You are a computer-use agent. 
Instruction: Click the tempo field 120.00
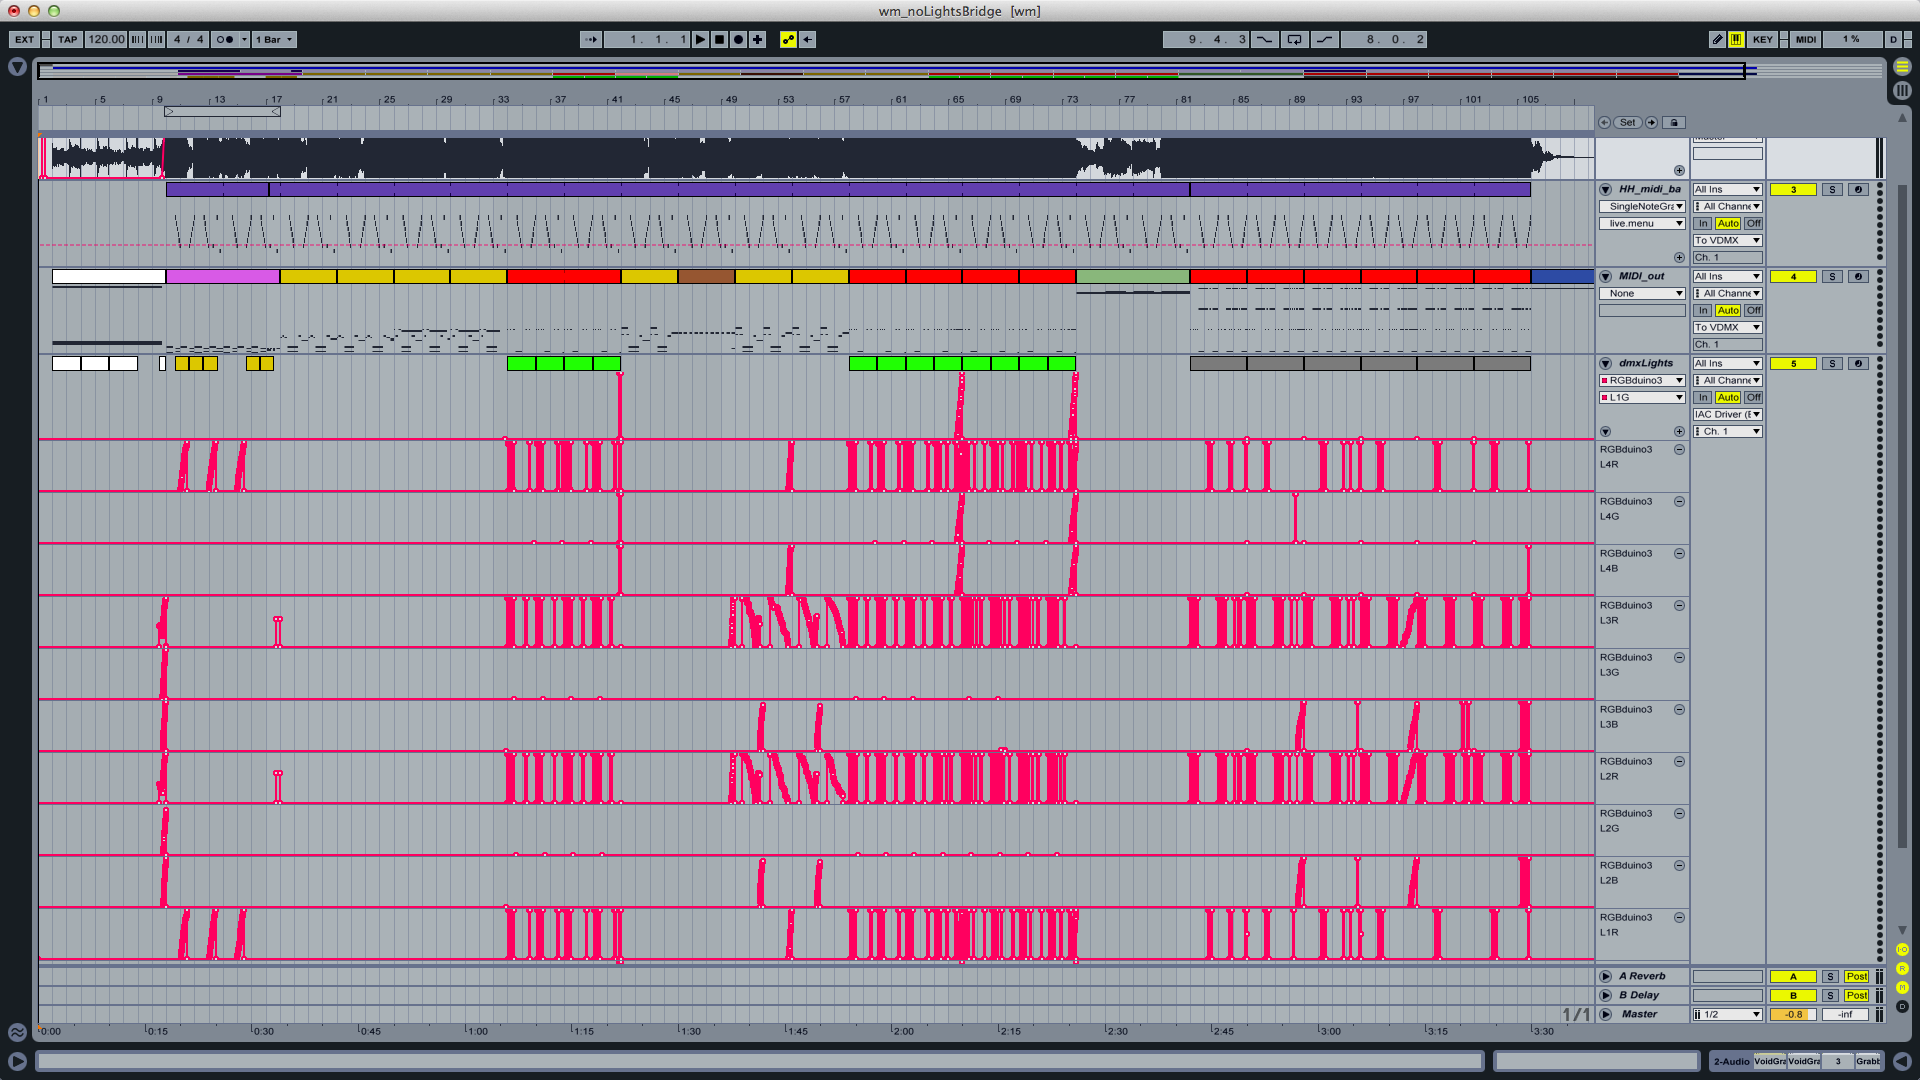point(106,39)
